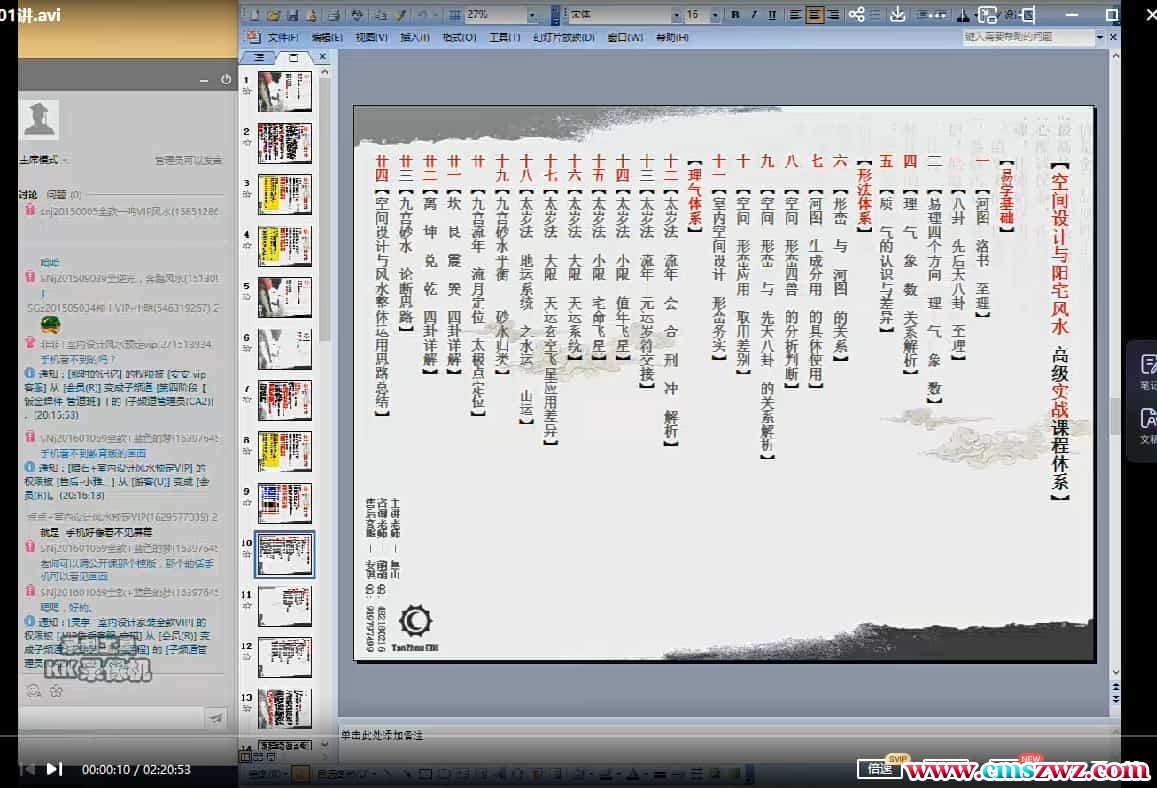Image resolution: width=1157 pixels, height=788 pixels.
Task: Open the font size dropdown
Action: pos(715,15)
